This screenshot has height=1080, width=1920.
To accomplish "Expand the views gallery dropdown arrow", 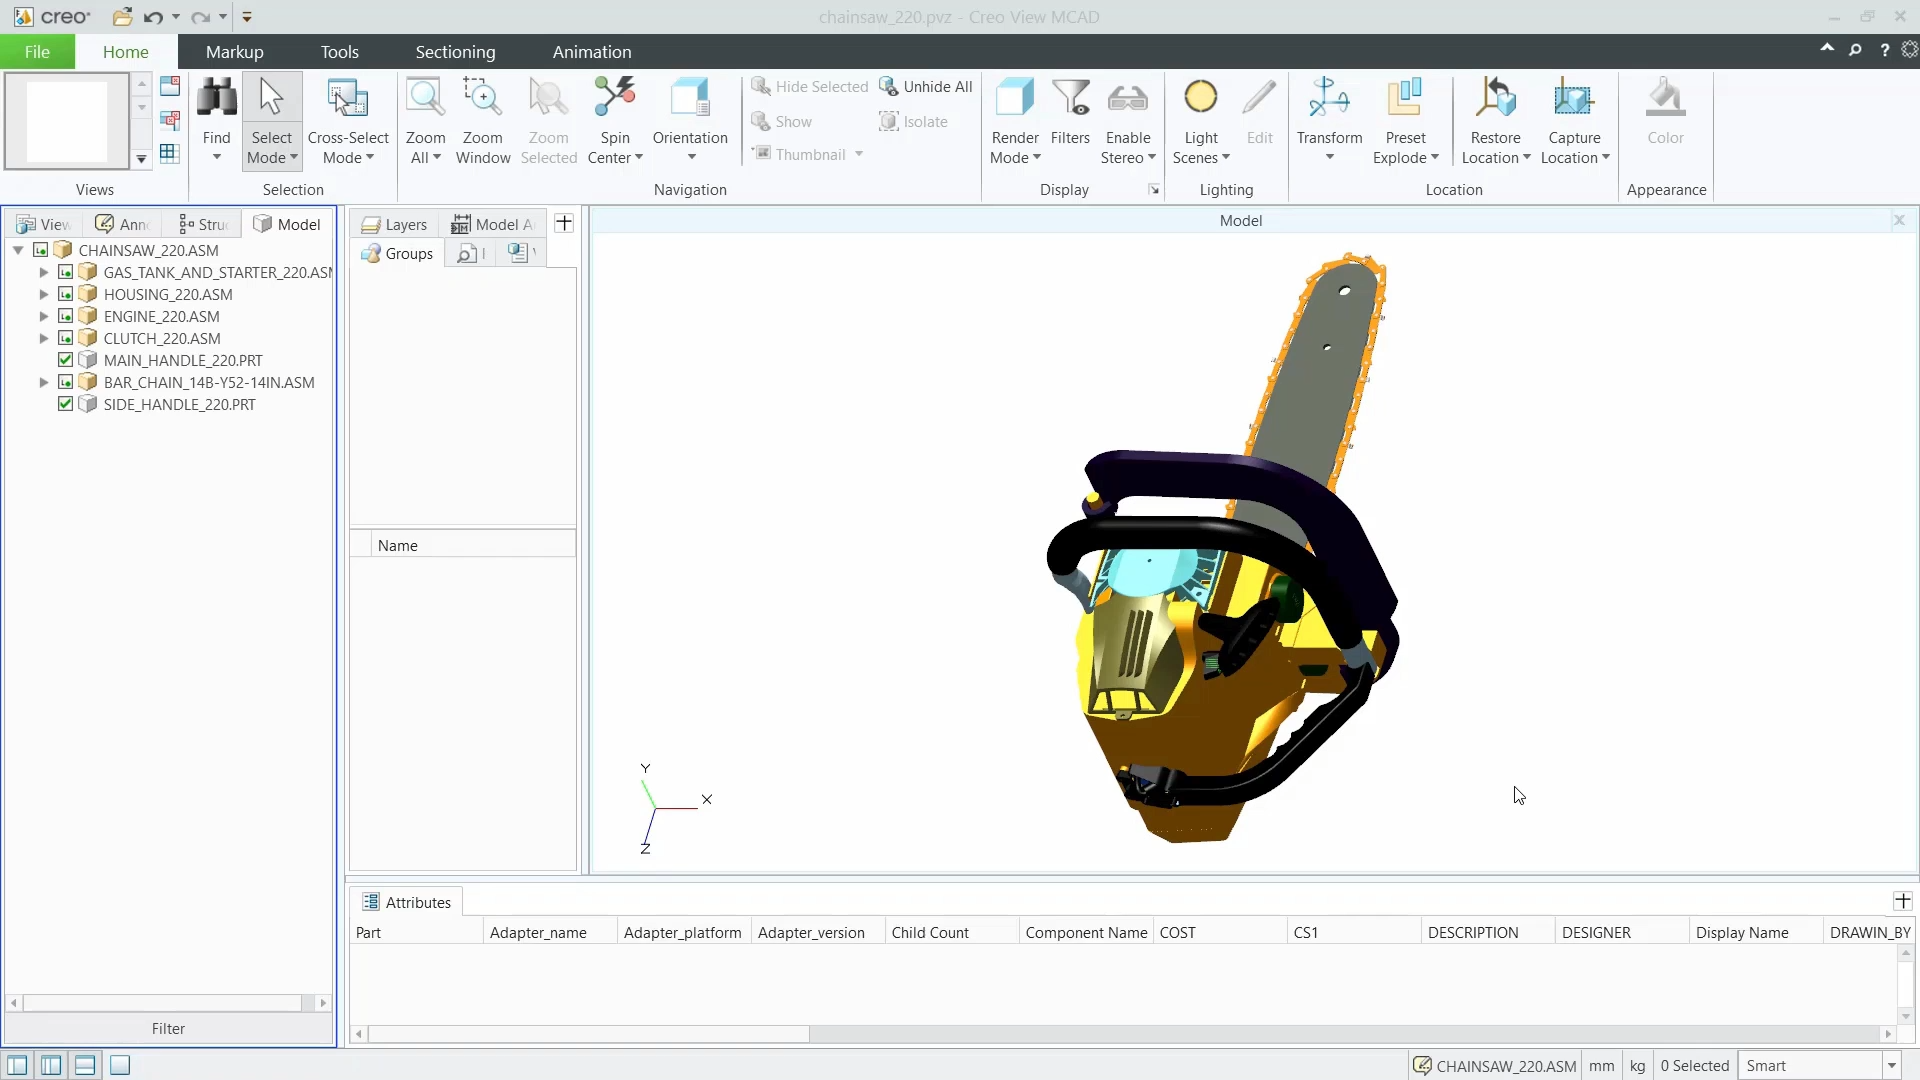I will pos(141,159).
